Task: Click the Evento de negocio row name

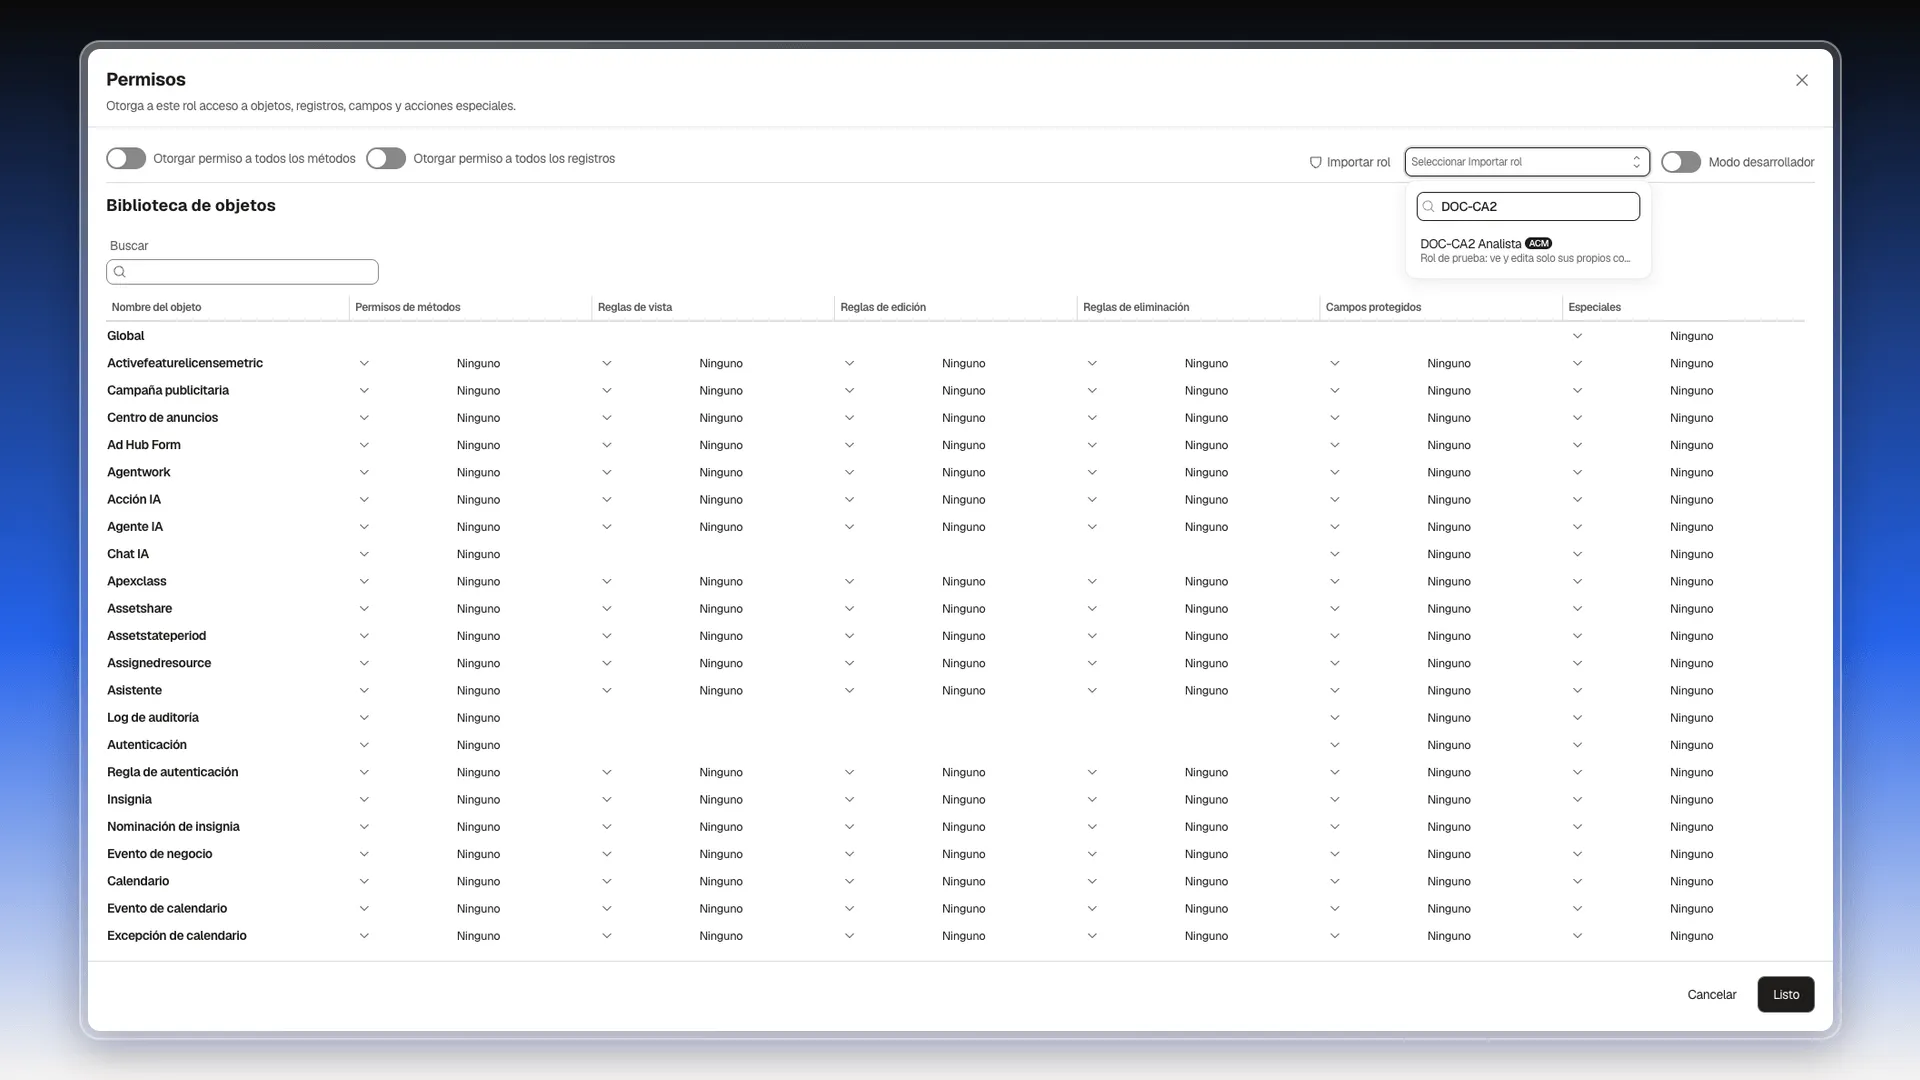Action: pos(160,854)
